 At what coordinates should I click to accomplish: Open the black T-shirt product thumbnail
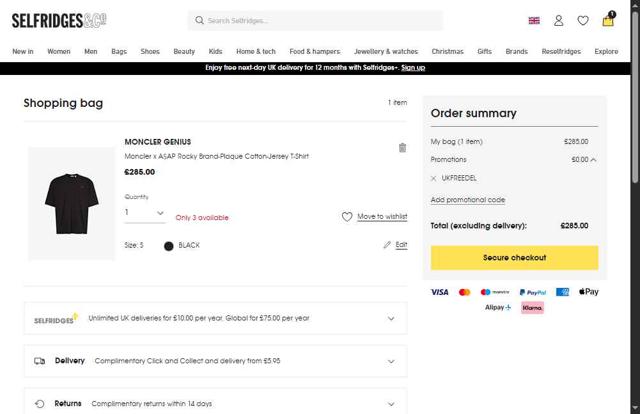(71, 203)
